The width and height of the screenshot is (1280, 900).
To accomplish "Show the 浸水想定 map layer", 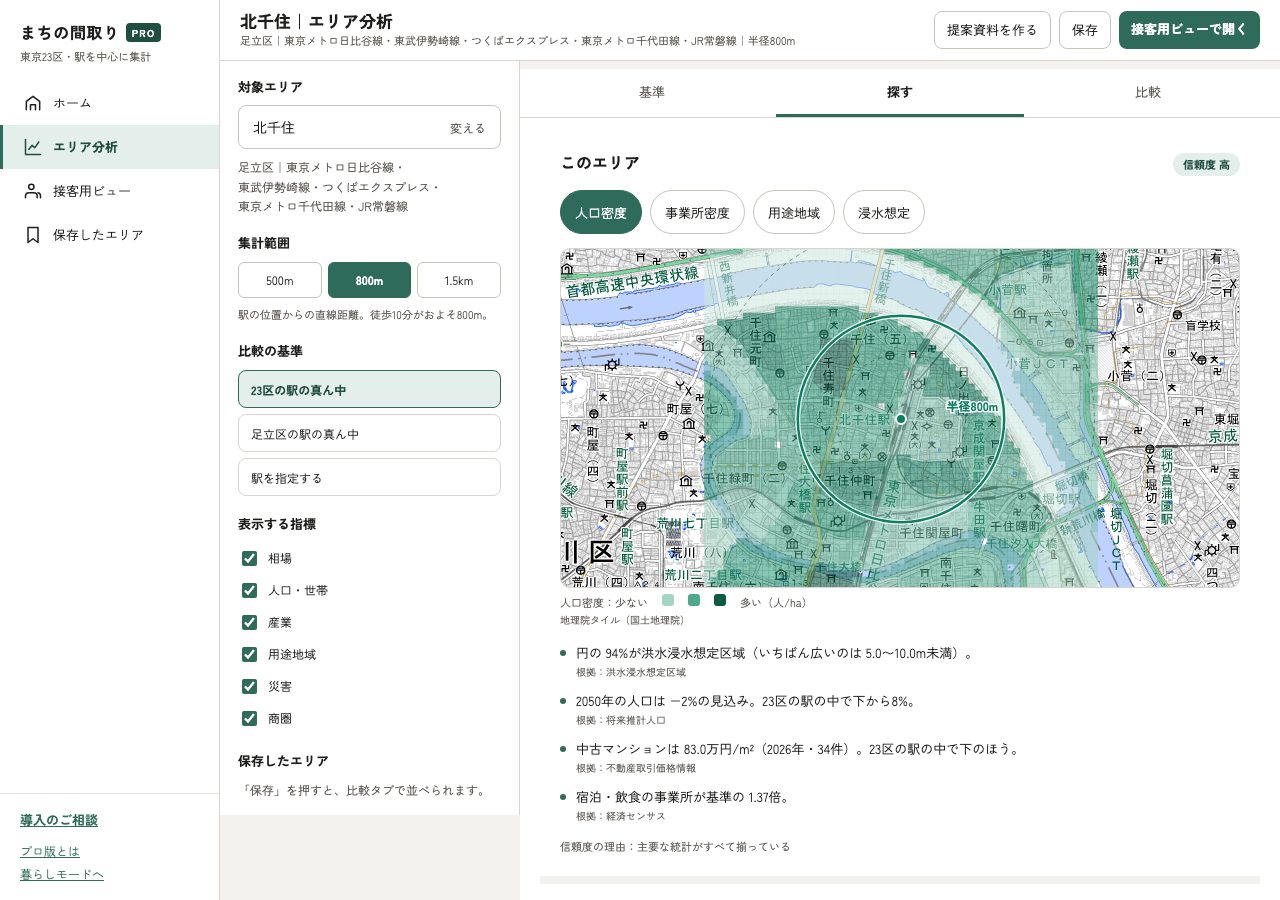I will [x=884, y=212].
